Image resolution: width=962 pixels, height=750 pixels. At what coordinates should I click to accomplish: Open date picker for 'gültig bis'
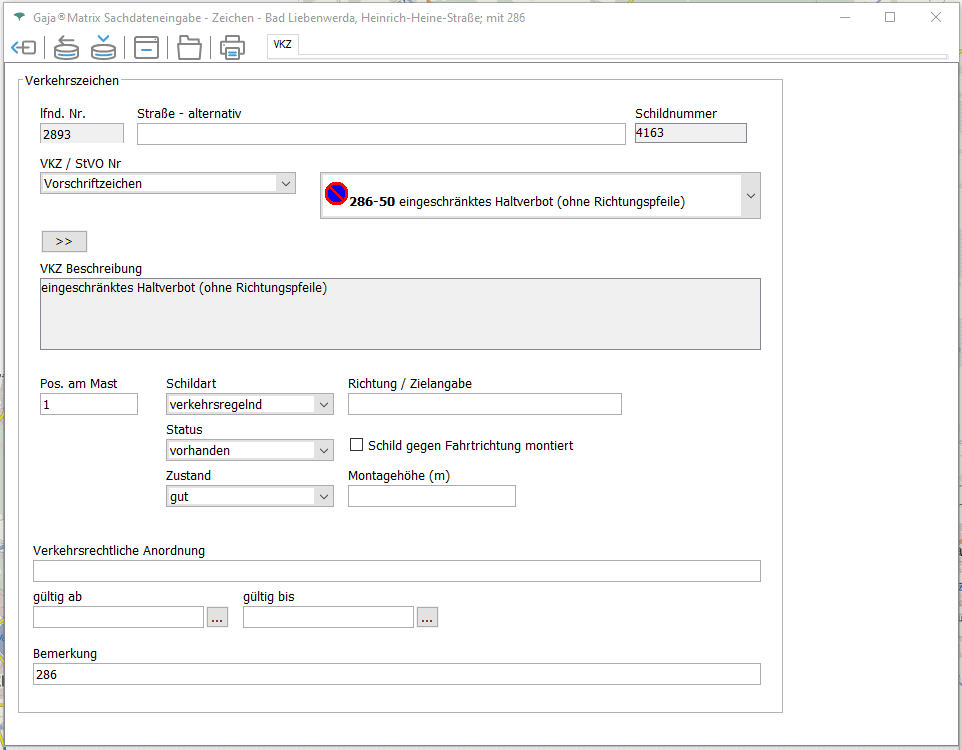coord(427,618)
